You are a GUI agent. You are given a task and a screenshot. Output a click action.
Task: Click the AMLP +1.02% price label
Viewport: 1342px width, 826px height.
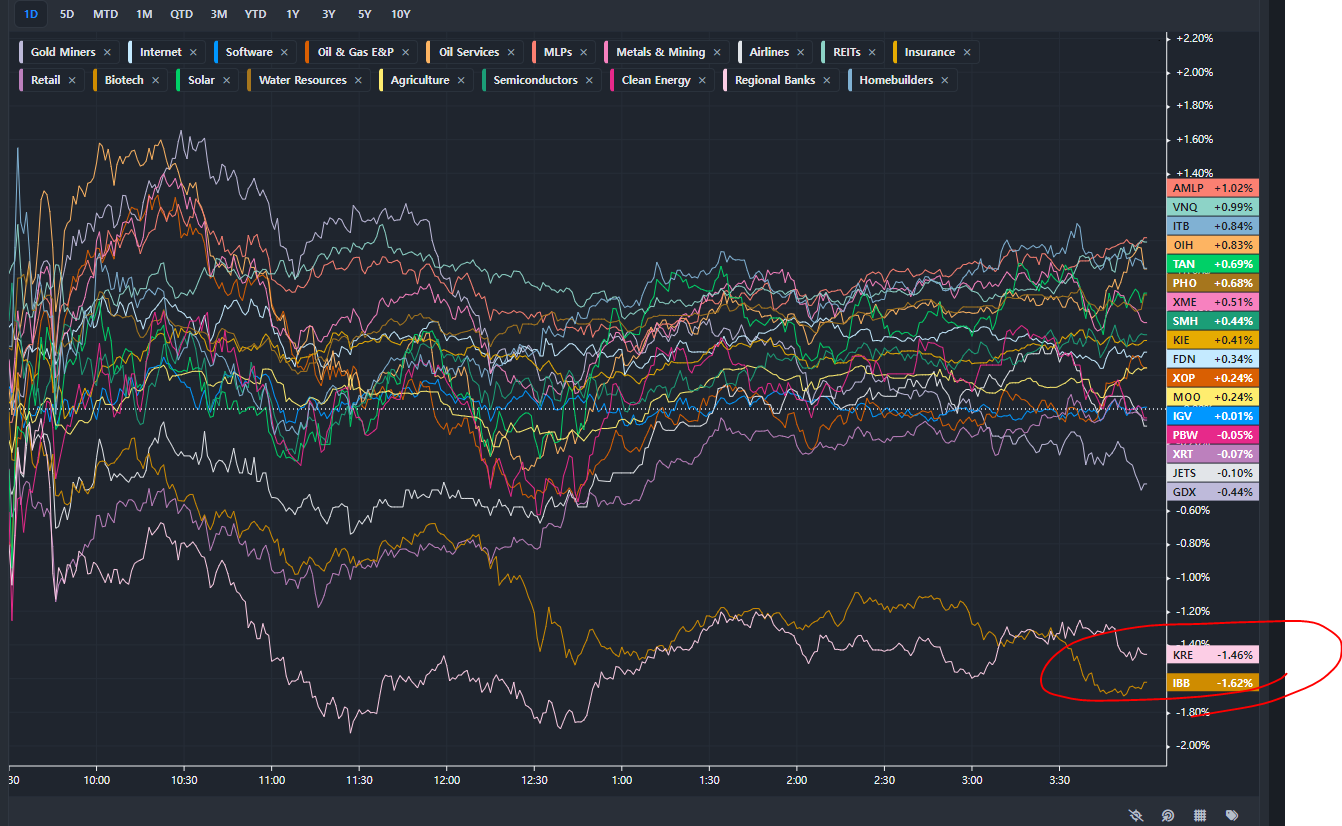pos(1213,188)
